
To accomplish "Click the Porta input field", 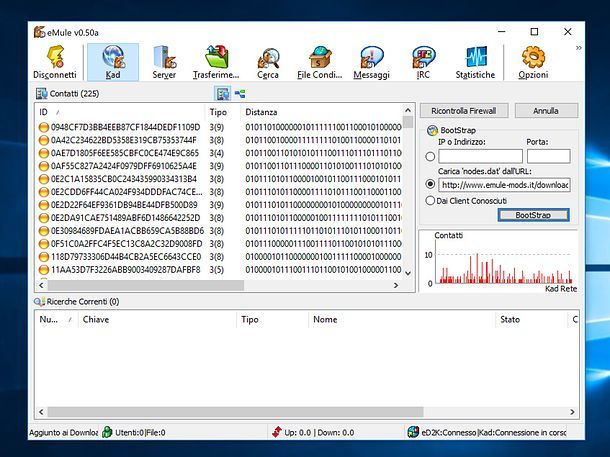I will 548,157.
